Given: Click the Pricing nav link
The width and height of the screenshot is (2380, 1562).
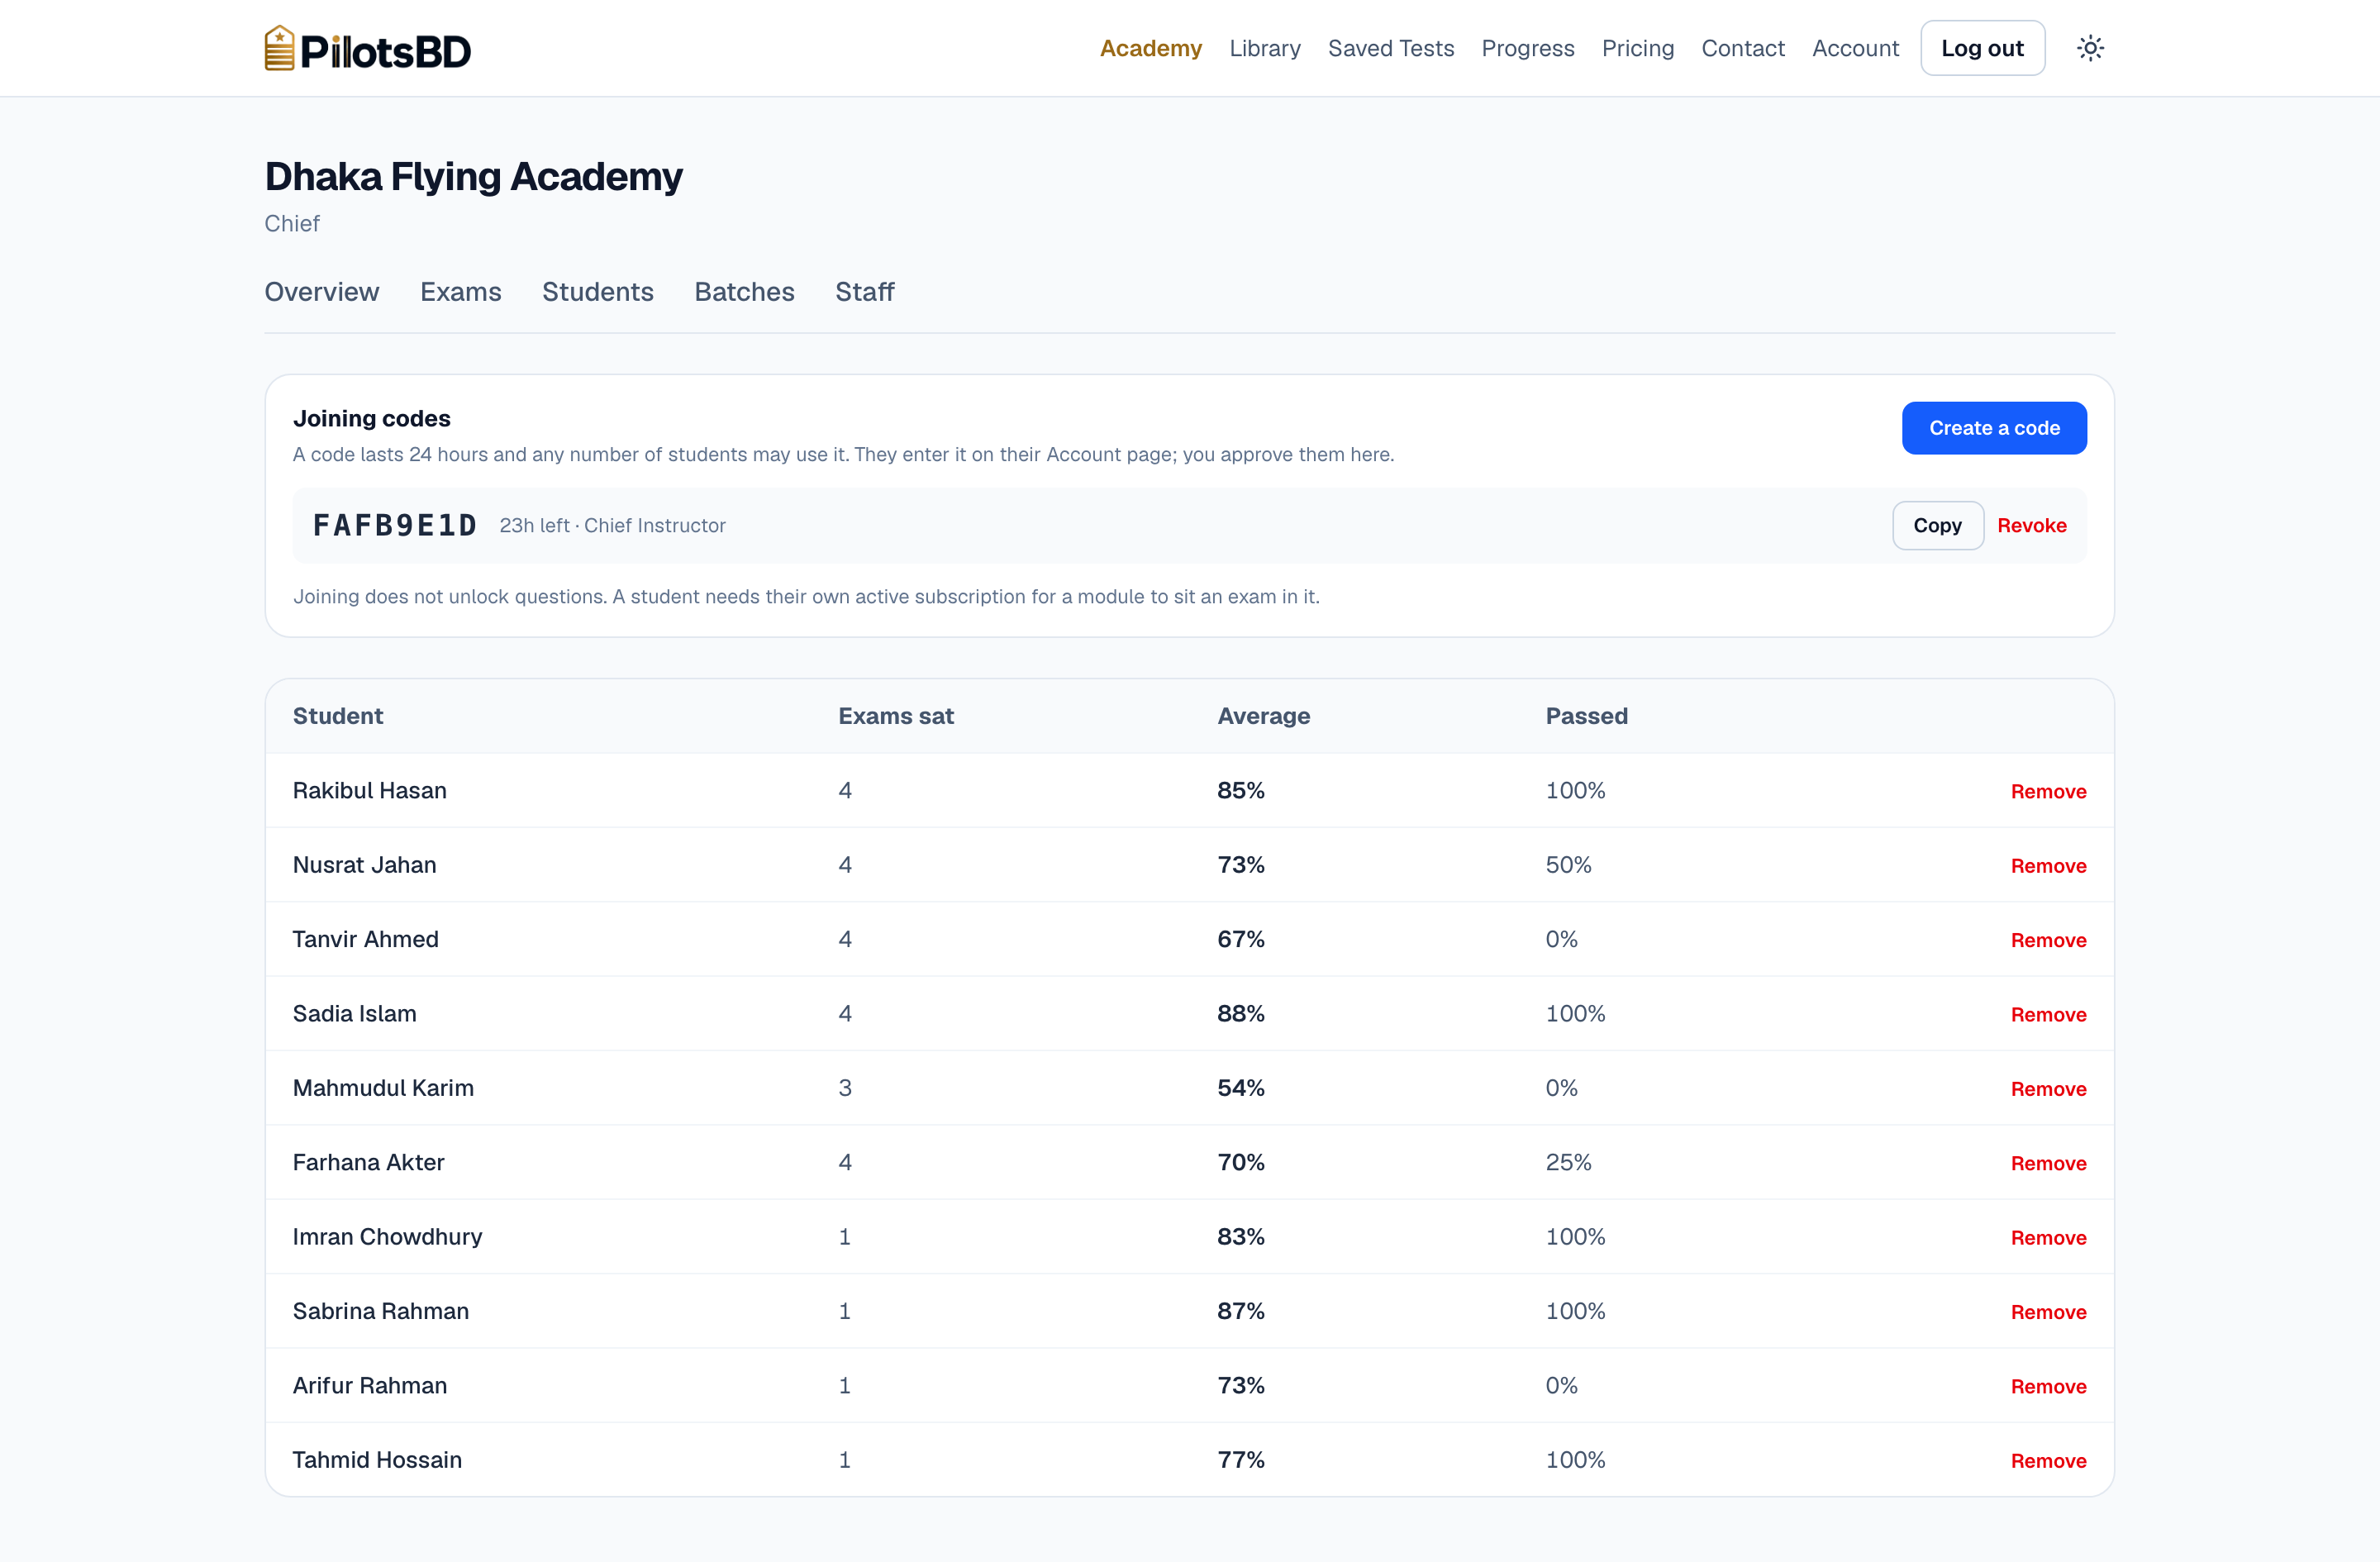Looking at the screenshot, I should [x=1638, y=48].
